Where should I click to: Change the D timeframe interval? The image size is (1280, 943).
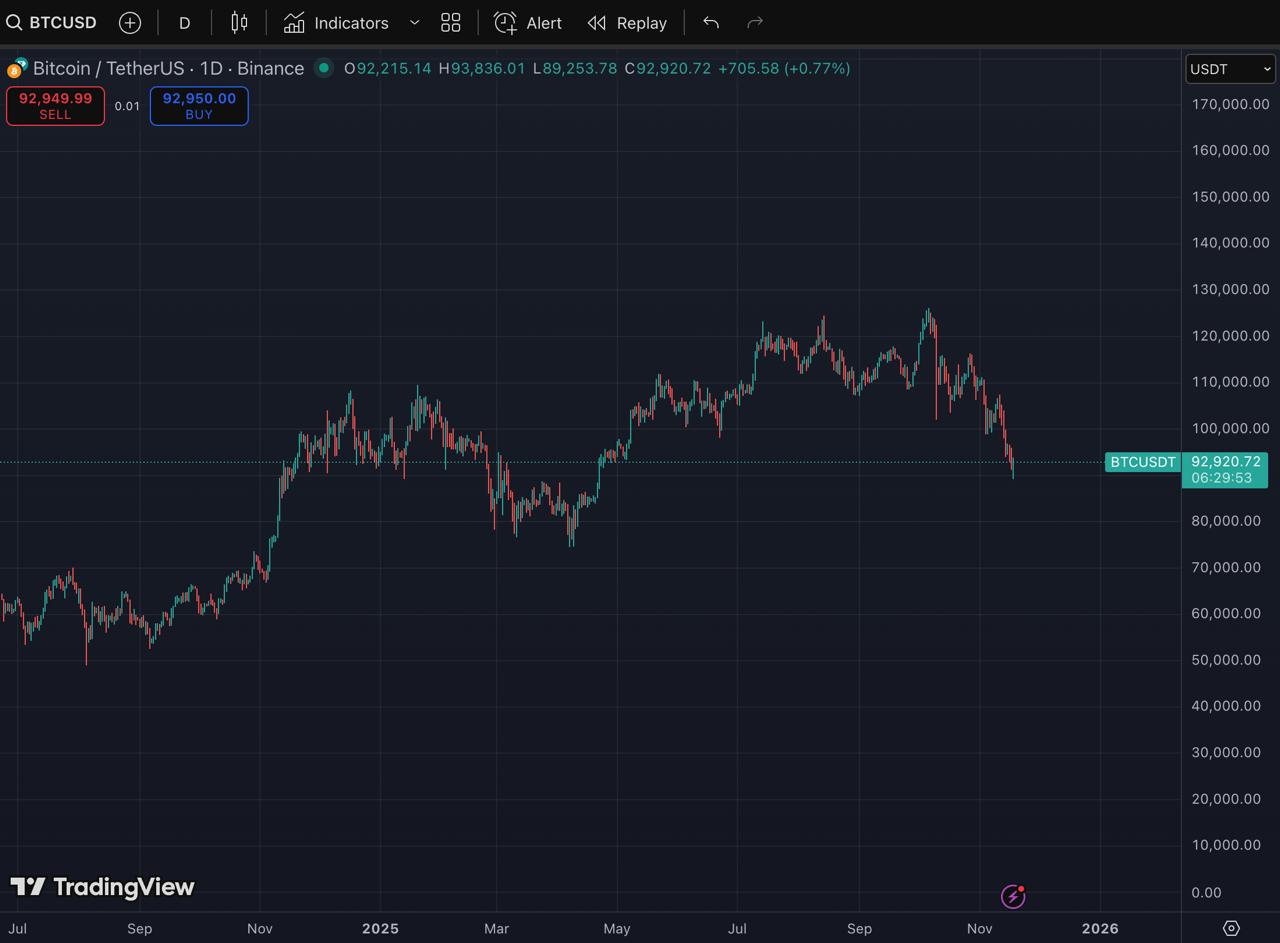coord(184,22)
